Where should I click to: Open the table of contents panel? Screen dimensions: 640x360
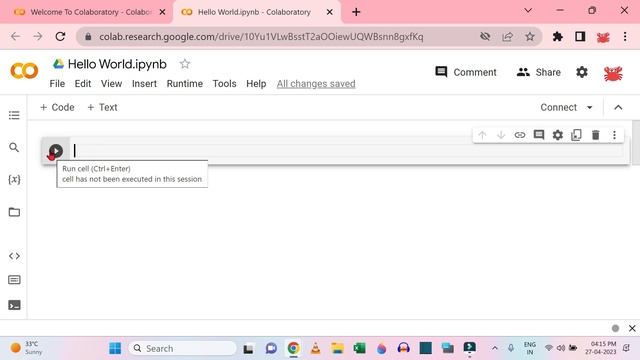click(14, 115)
